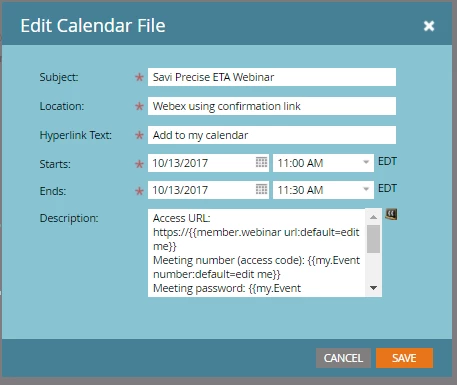Screen dimensions: 457x385
Task: Close the Edit Calendar File dialog
Action: 429,26
